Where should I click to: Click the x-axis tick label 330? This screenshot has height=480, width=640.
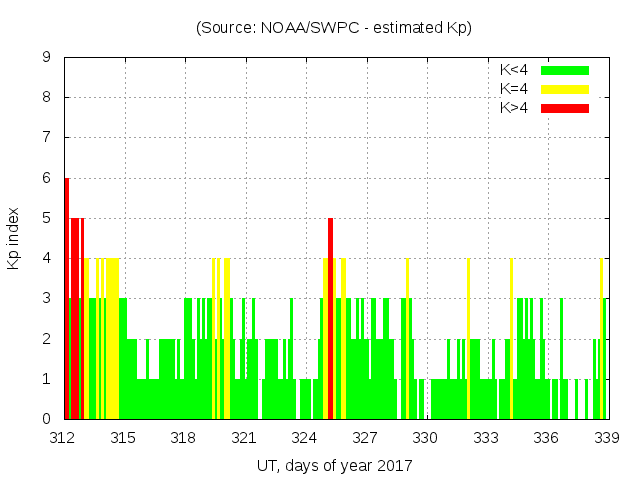pos(426,438)
